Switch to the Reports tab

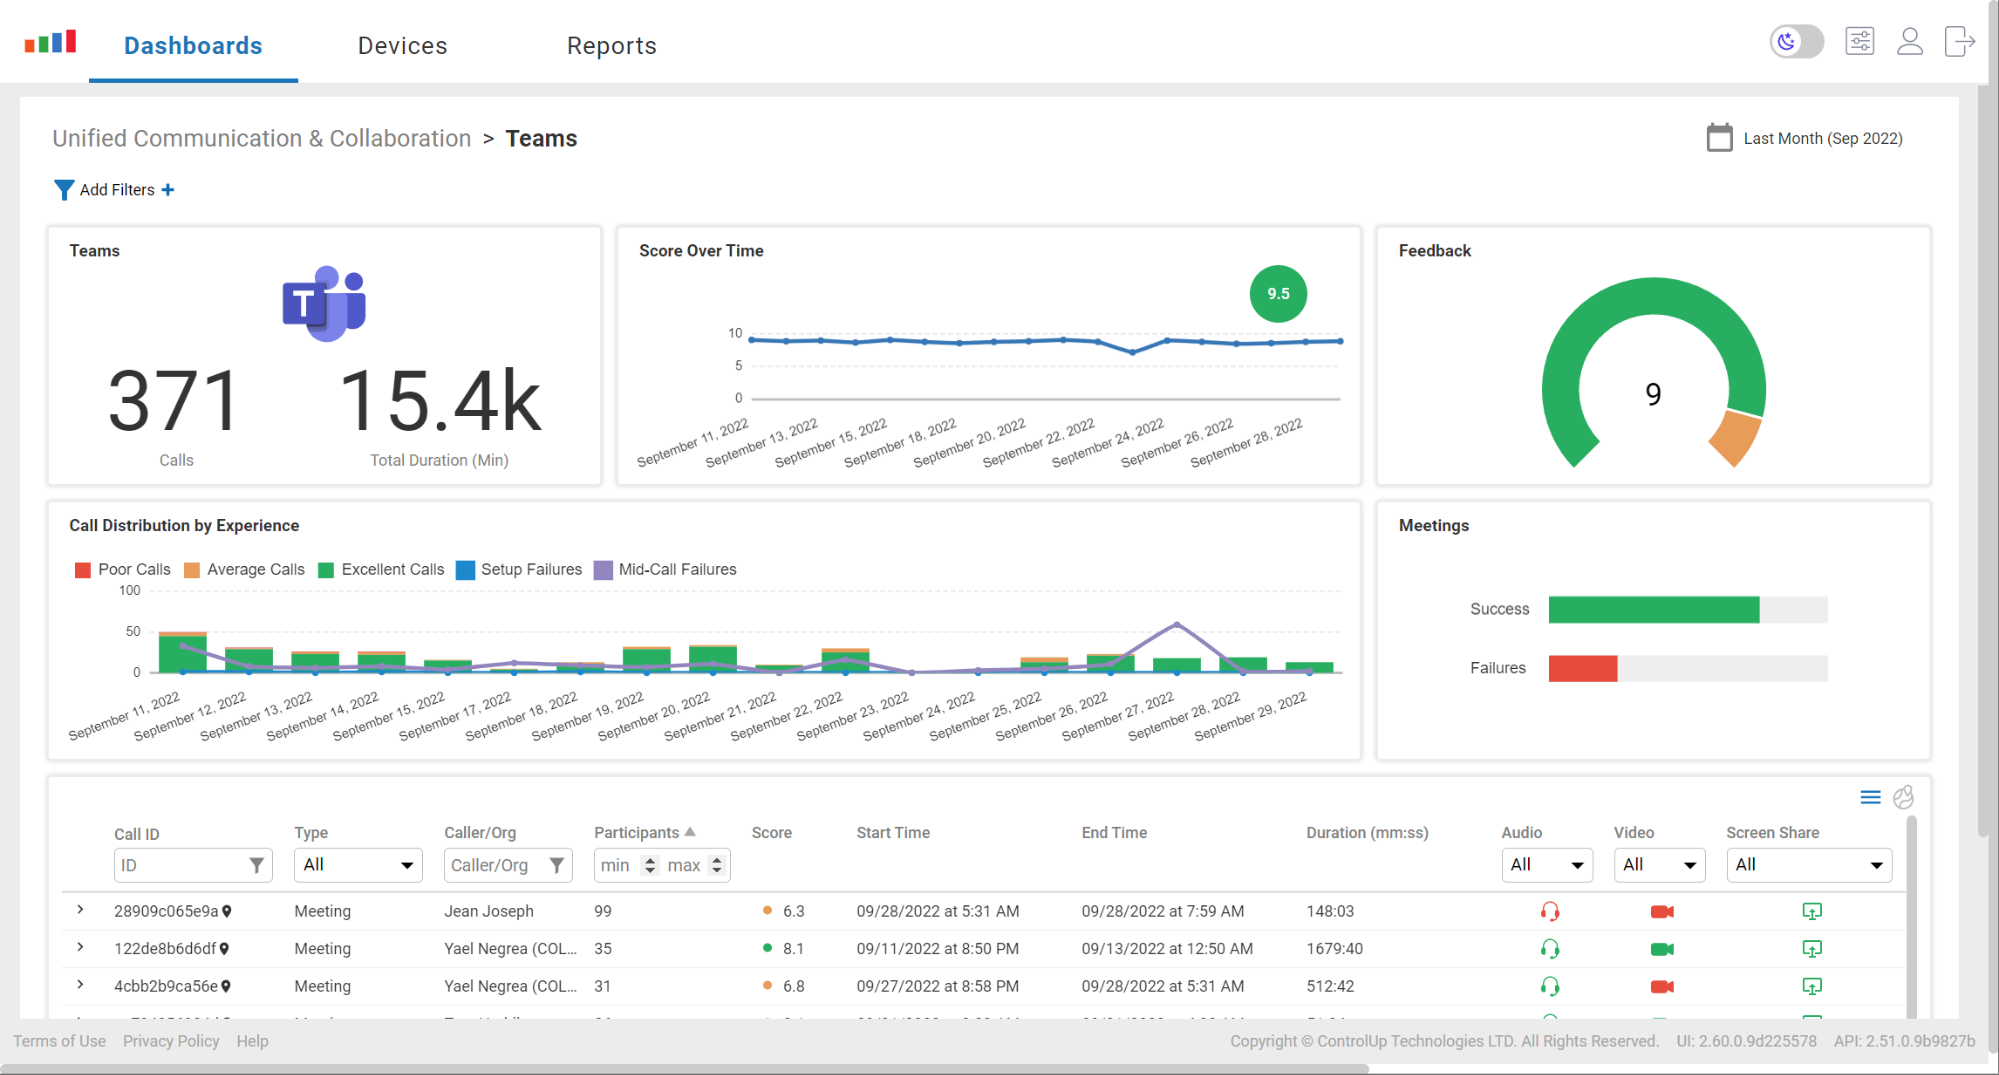click(611, 46)
